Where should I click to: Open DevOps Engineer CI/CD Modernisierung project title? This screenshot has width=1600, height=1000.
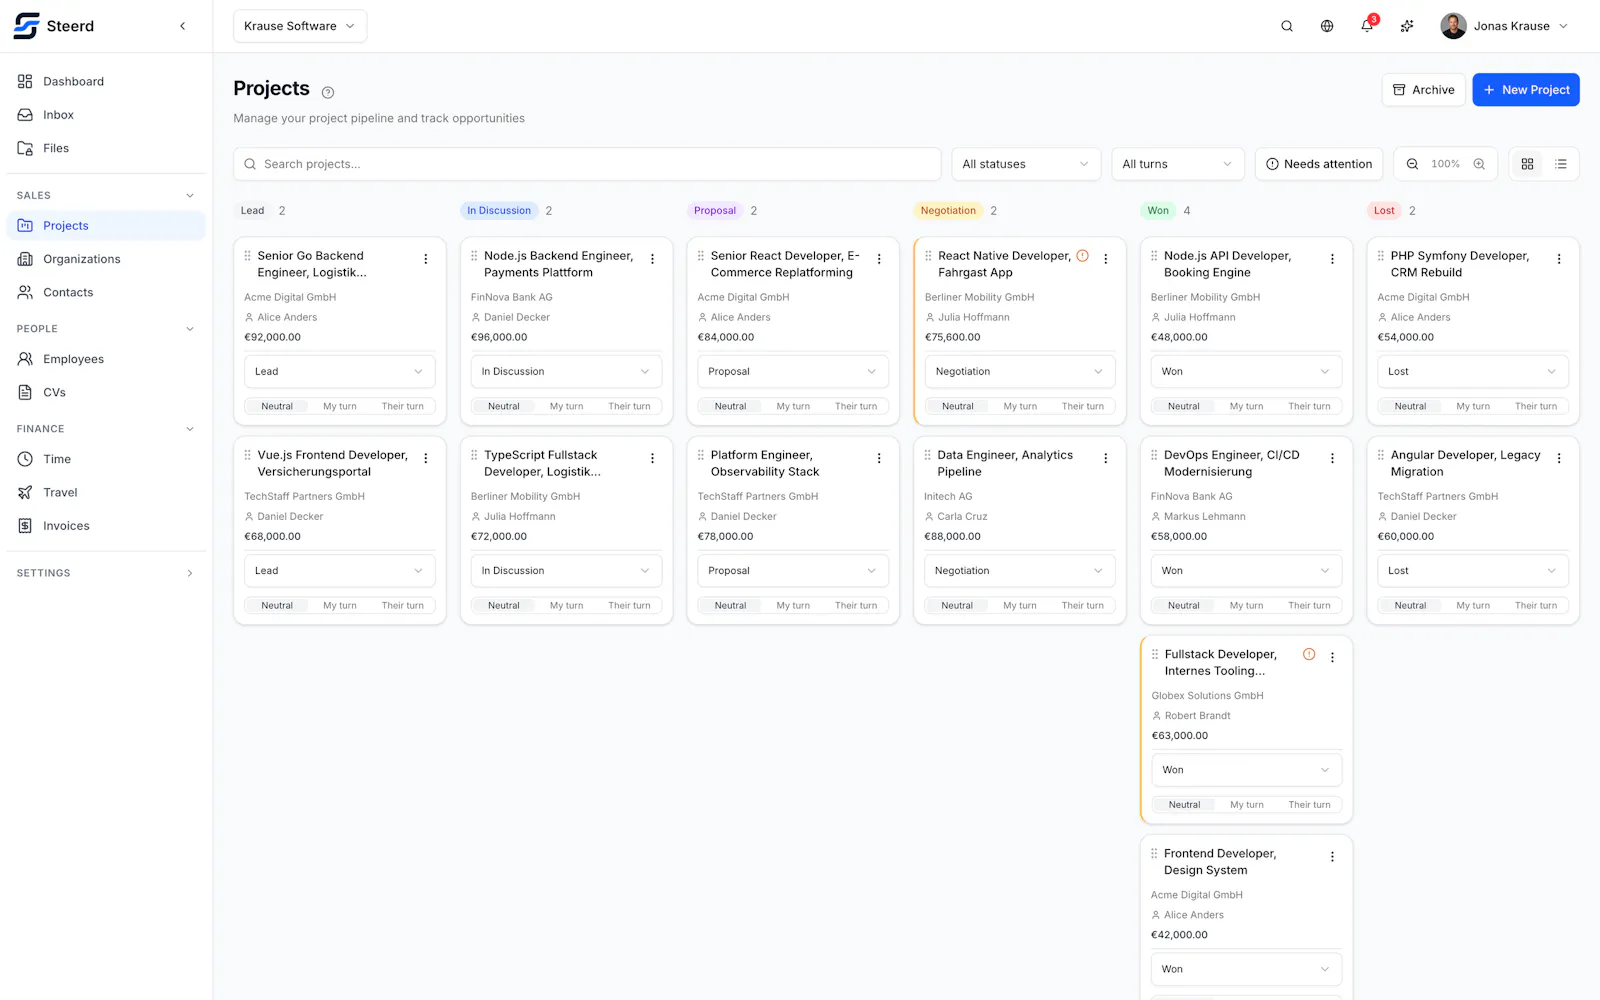[1232, 463]
